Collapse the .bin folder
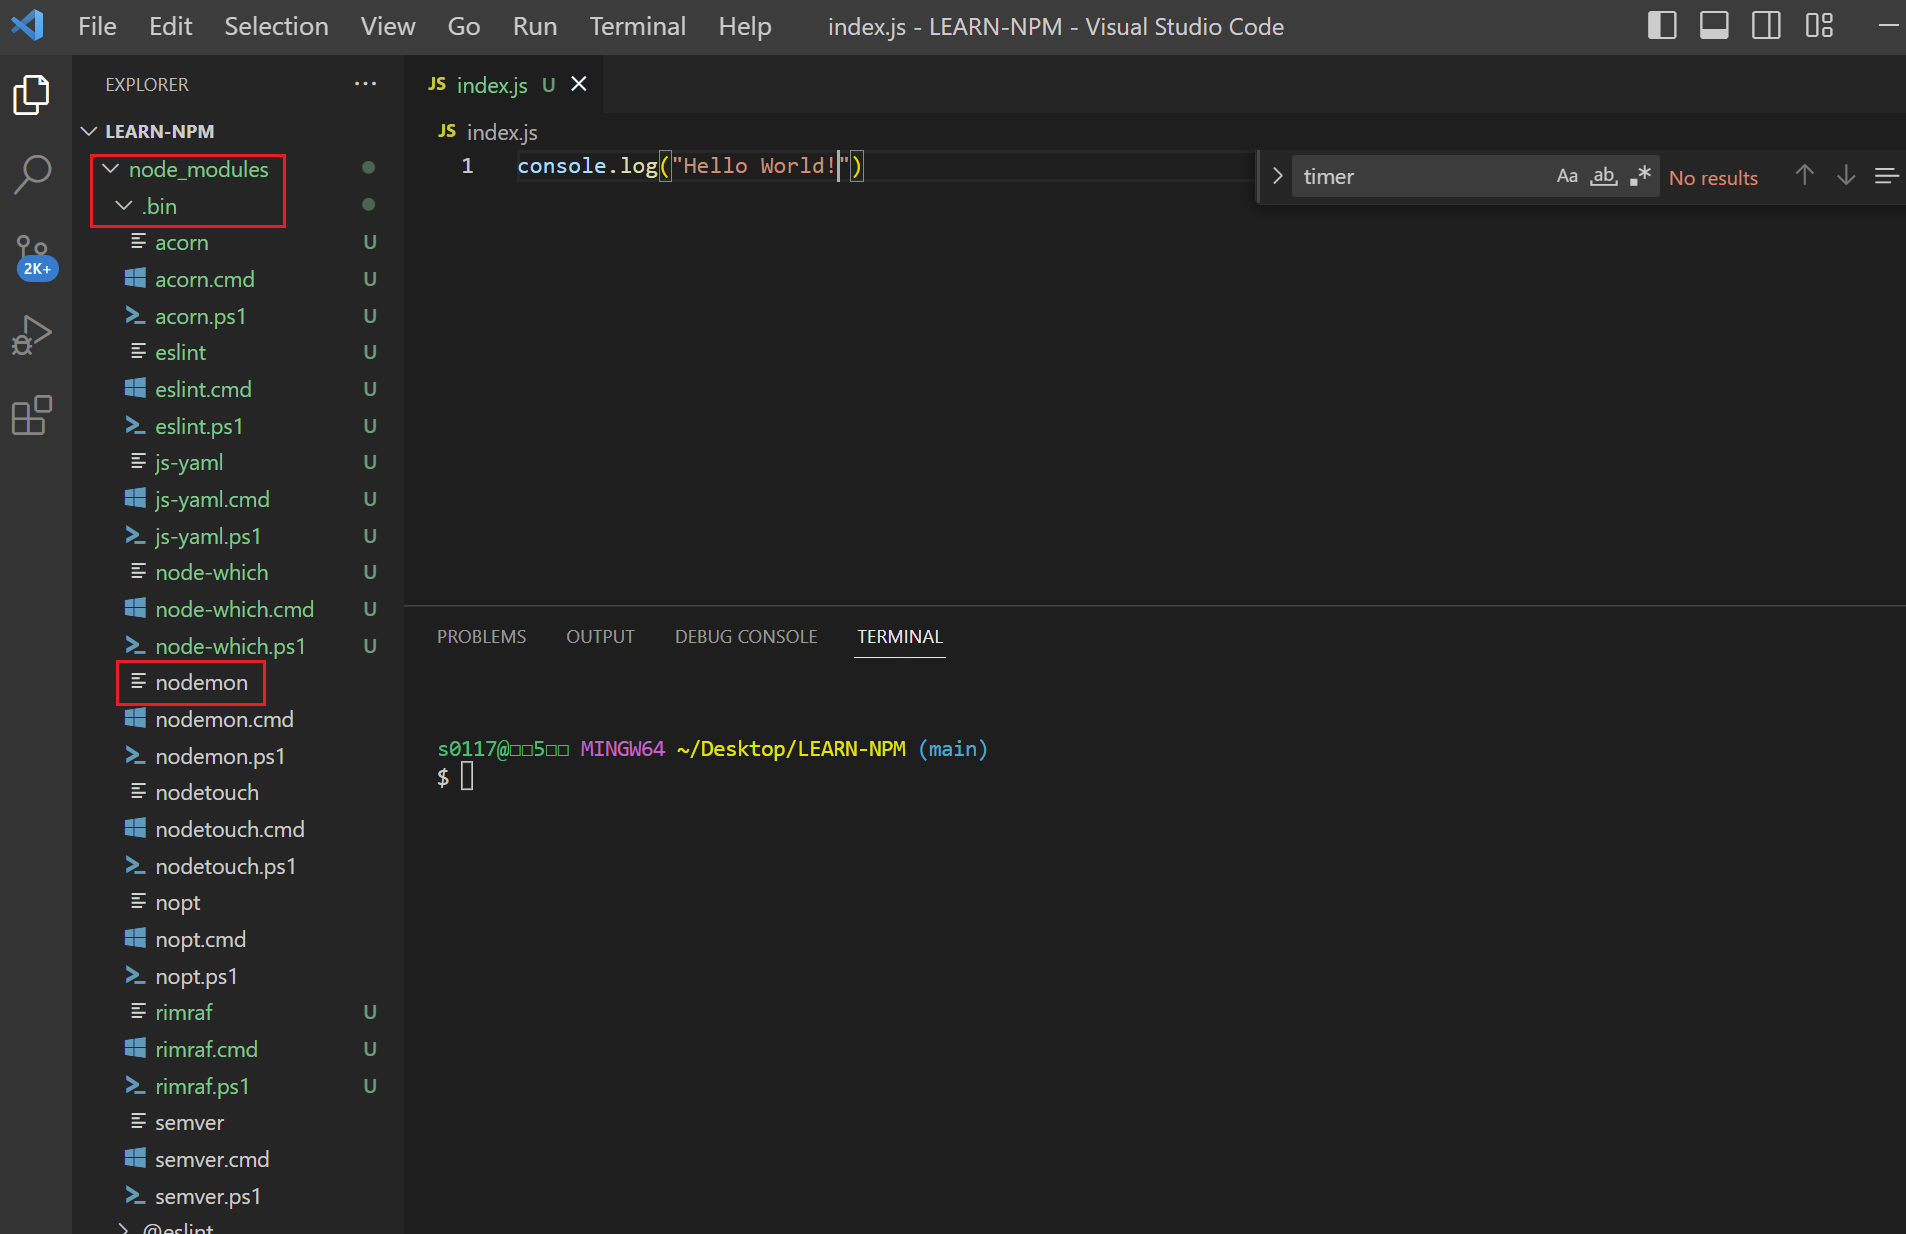The image size is (1906, 1234). click(238, 206)
